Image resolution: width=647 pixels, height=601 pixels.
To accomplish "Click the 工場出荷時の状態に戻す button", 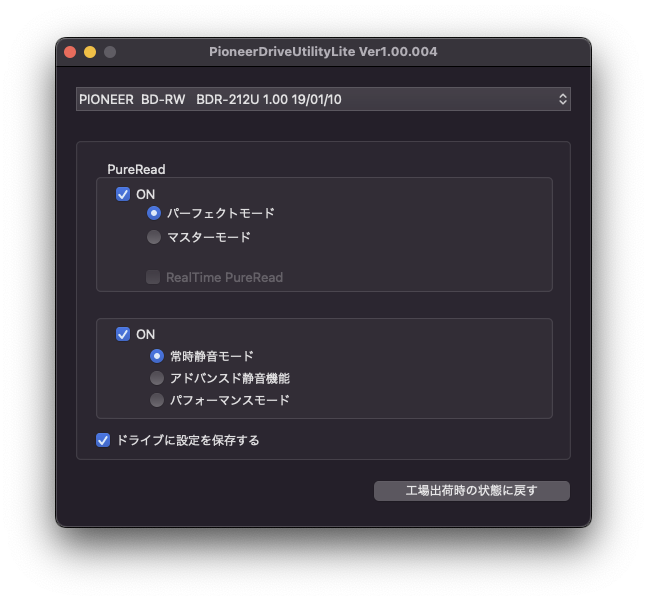I will (472, 490).
